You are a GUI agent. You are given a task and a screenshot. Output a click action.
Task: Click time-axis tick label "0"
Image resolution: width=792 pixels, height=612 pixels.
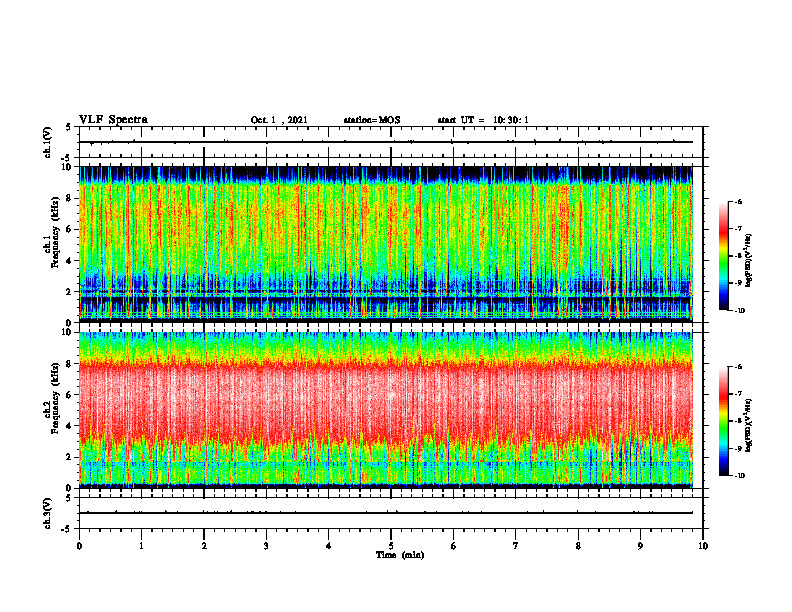click(79, 546)
